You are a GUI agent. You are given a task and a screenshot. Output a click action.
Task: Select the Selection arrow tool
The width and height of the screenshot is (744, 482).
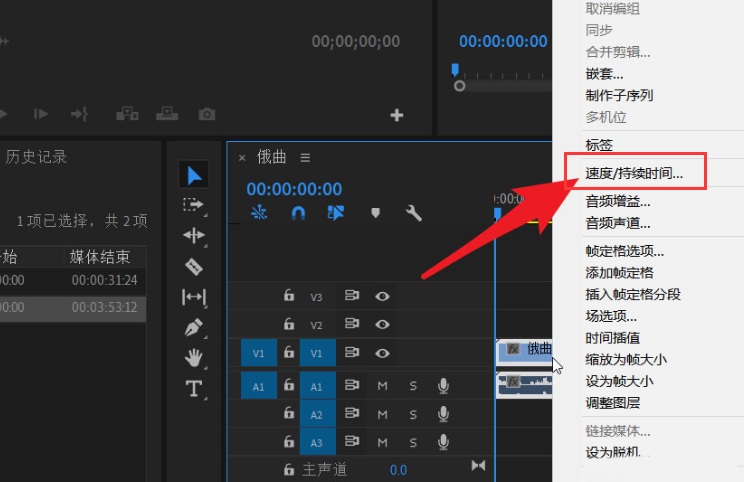(x=194, y=176)
